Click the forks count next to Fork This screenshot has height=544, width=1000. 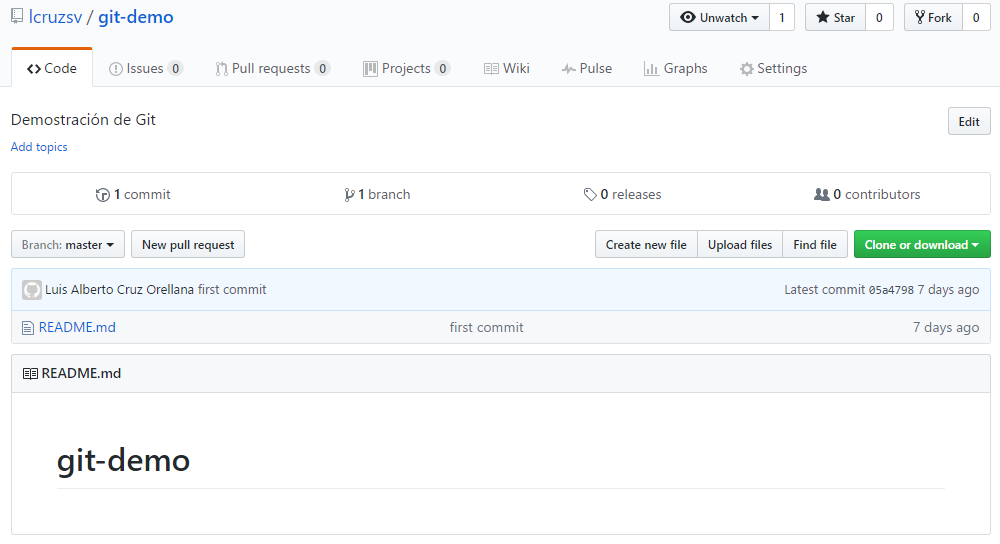coord(976,17)
